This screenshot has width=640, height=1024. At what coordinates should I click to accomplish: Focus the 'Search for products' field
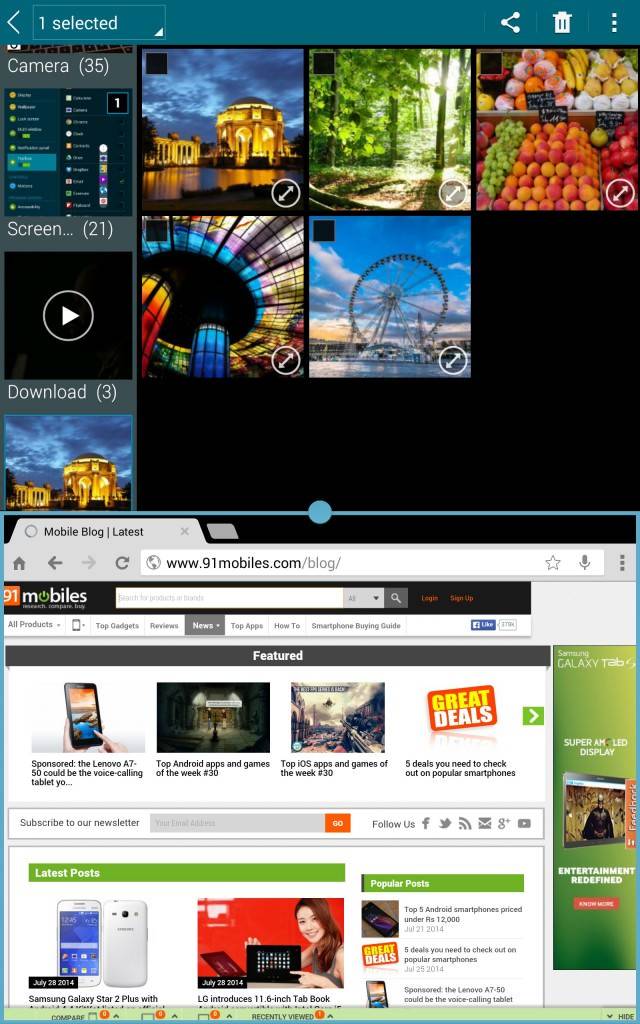coord(229,598)
